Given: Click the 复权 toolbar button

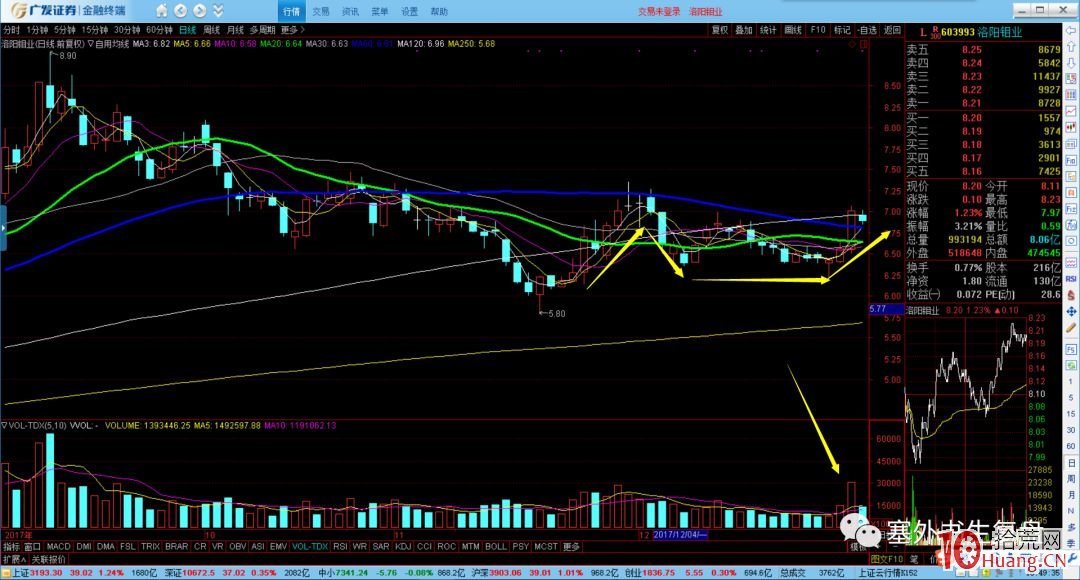Looking at the screenshot, I should point(720,30).
